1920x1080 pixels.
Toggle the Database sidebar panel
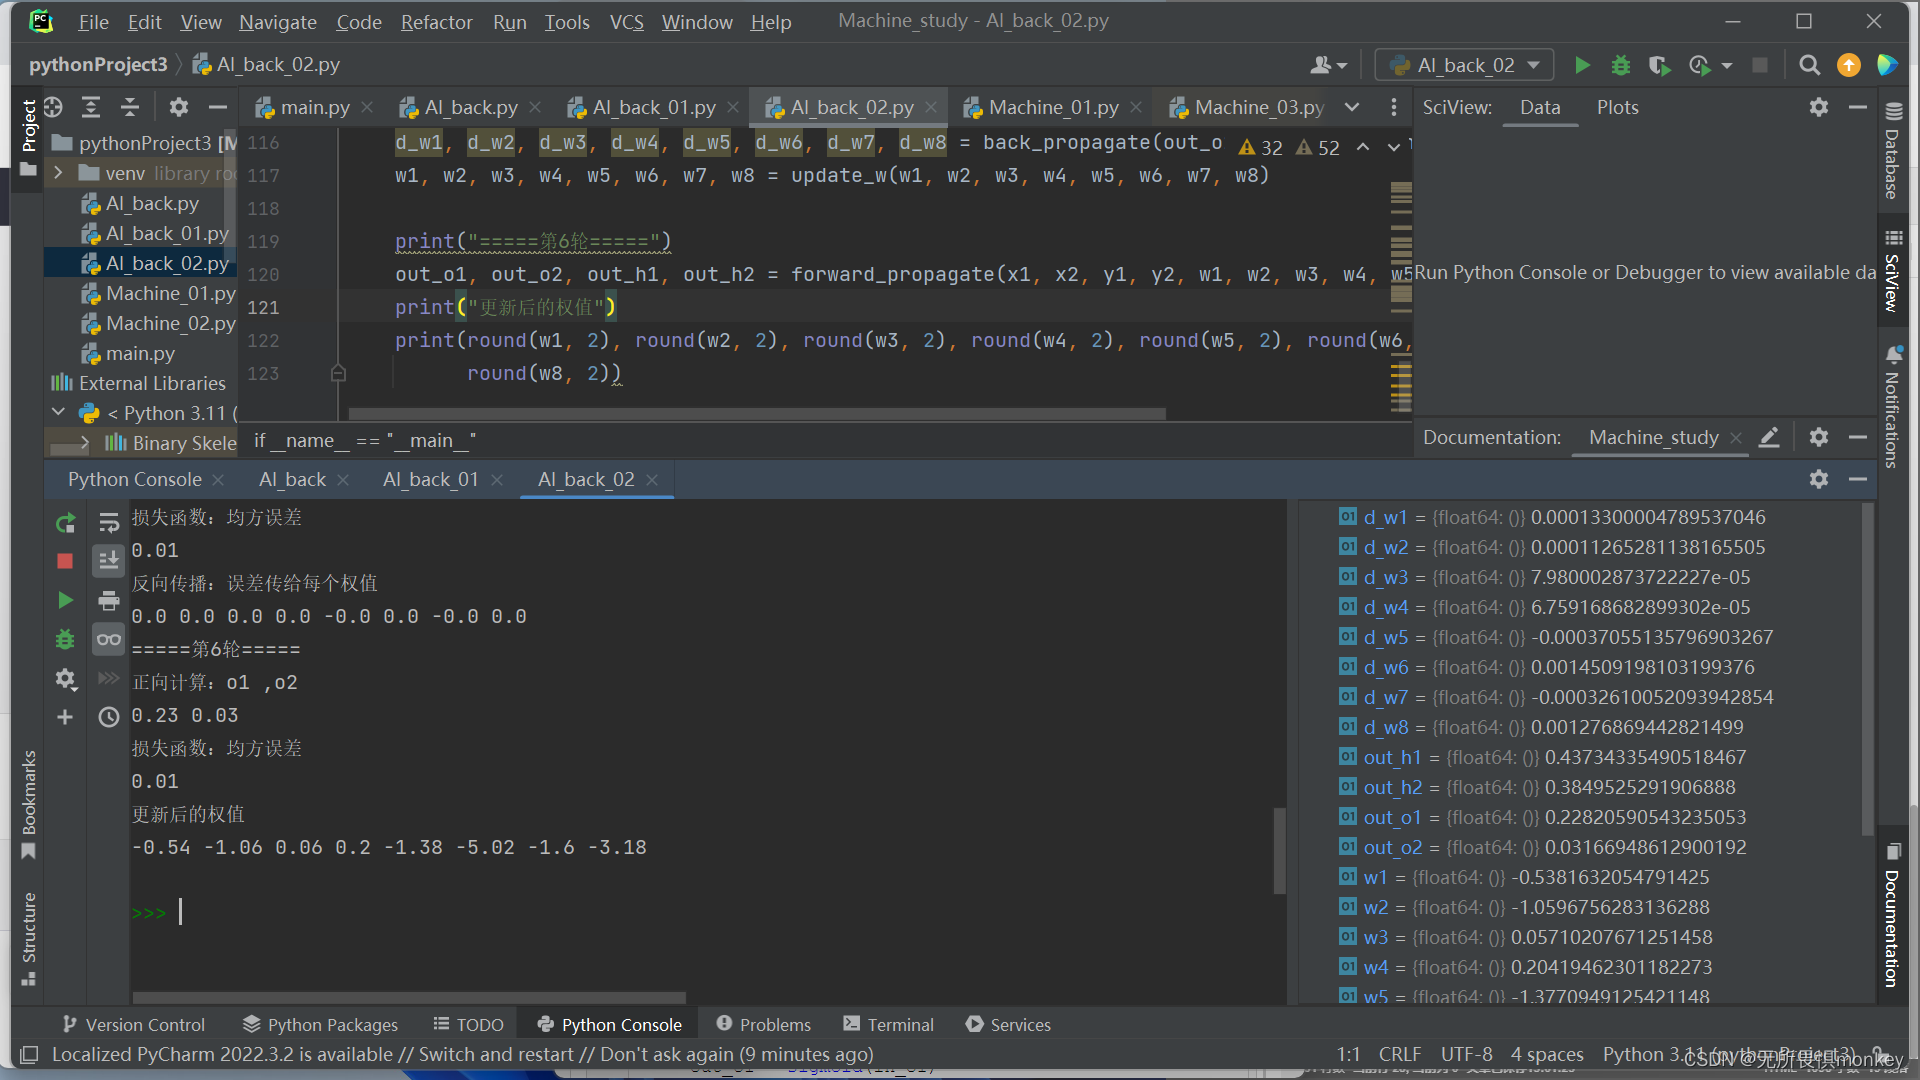pyautogui.click(x=1892, y=152)
